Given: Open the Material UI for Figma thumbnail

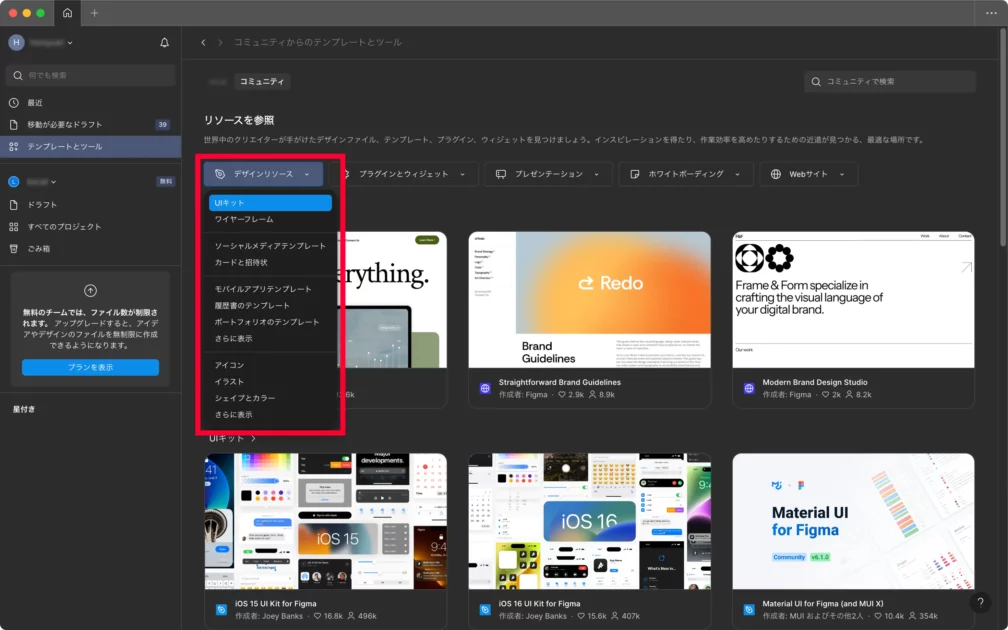Looking at the screenshot, I should tap(853, 520).
